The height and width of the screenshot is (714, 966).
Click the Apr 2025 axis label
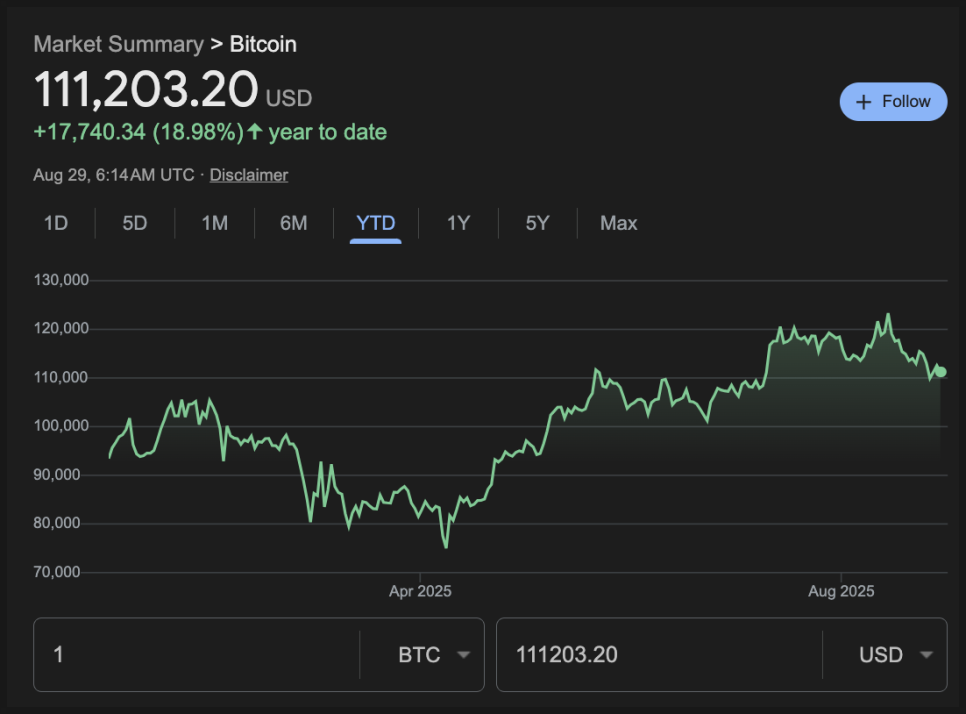(x=420, y=591)
